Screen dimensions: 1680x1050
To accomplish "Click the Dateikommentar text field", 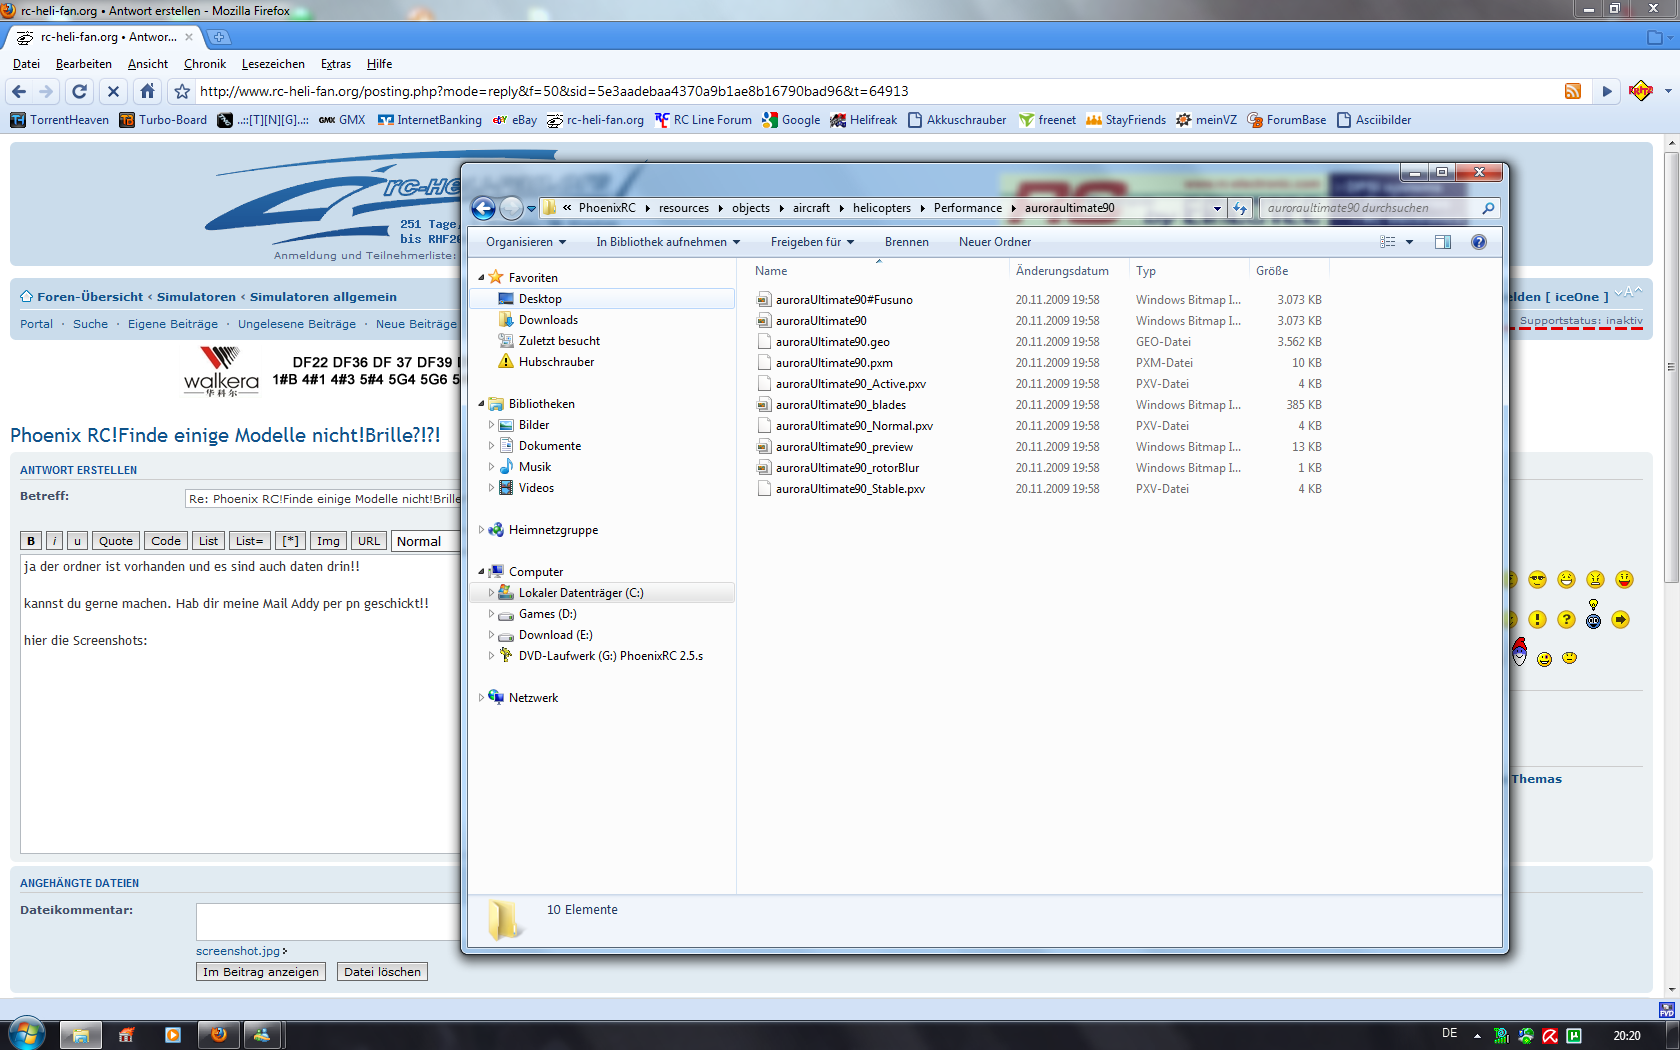I will [328, 921].
